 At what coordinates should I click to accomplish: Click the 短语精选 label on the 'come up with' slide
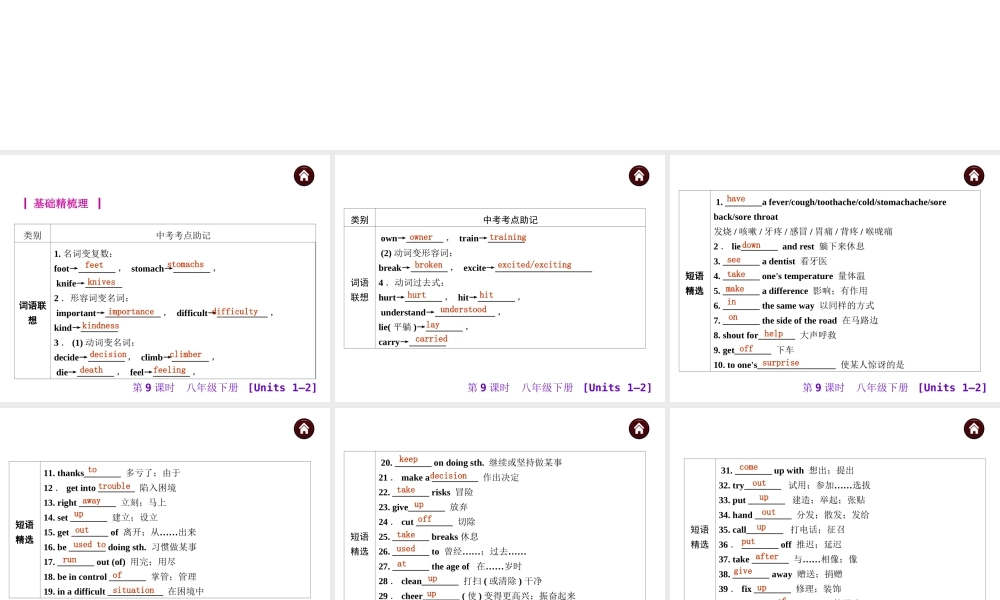700,537
